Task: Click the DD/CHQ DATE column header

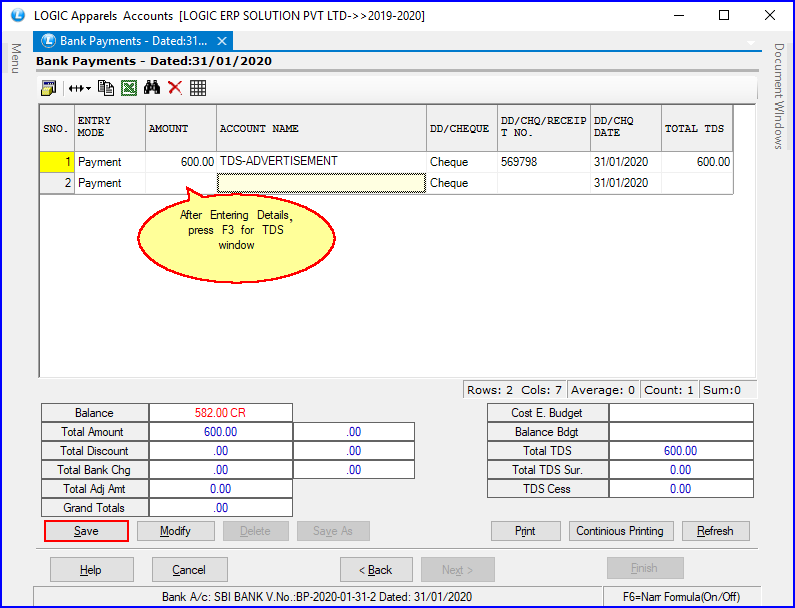Action: click(x=626, y=128)
